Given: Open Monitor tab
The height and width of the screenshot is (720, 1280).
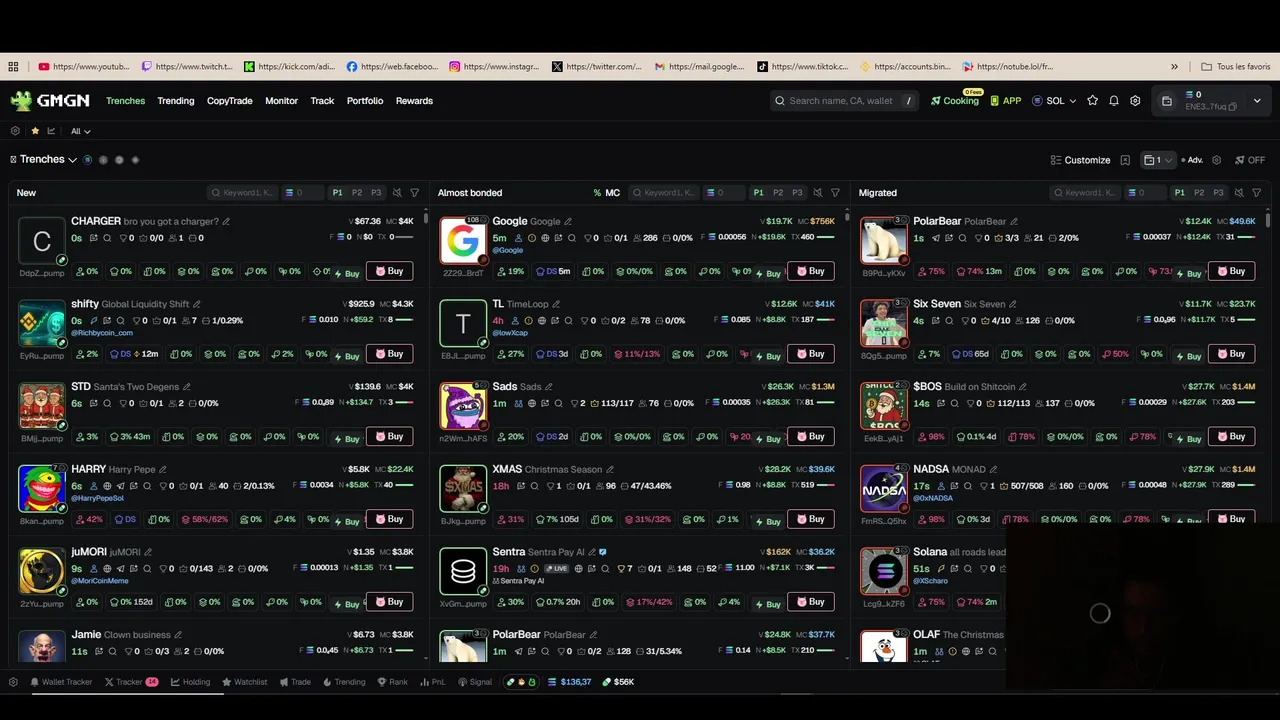Looking at the screenshot, I should point(281,101).
